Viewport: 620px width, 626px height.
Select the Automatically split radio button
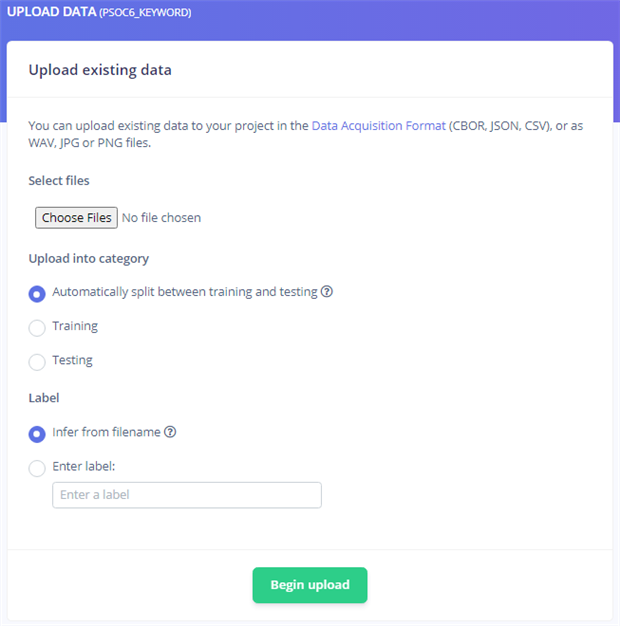click(x=37, y=293)
